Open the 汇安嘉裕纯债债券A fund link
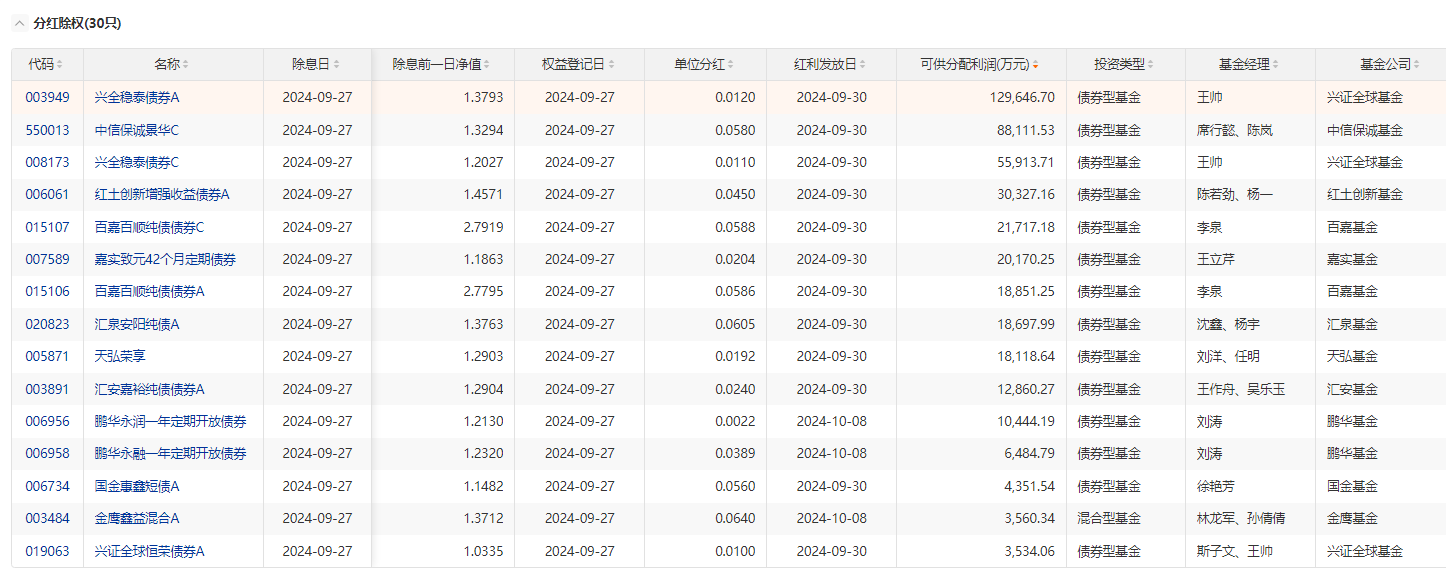The height and width of the screenshot is (568, 1446). [x=149, y=389]
